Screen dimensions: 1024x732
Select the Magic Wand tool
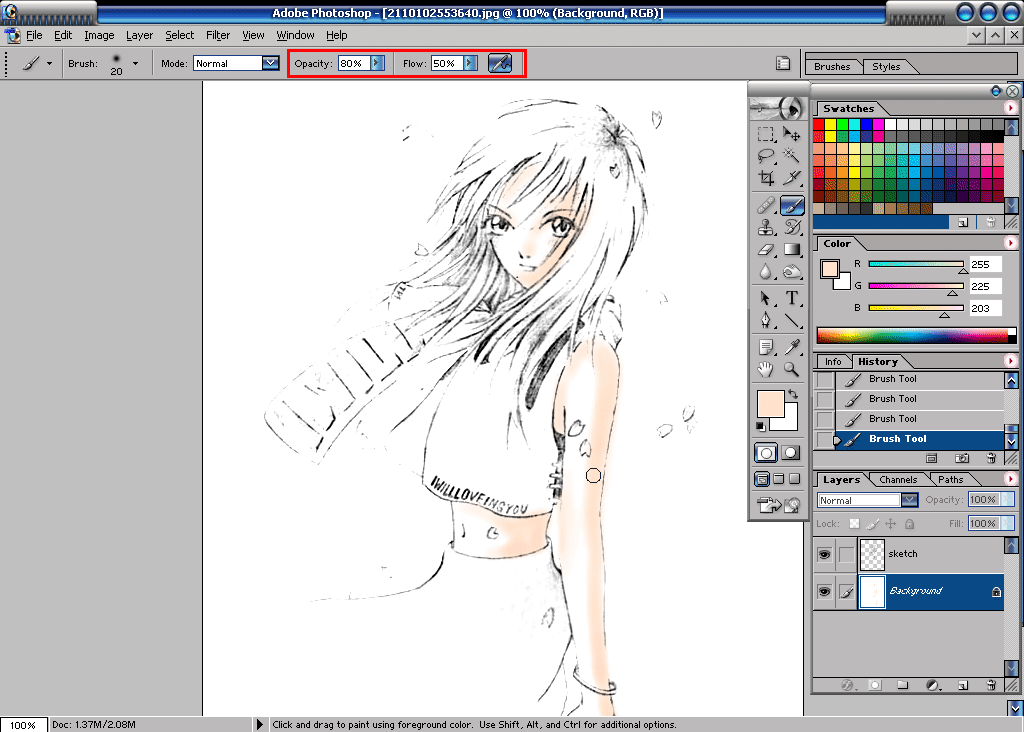point(792,155)
